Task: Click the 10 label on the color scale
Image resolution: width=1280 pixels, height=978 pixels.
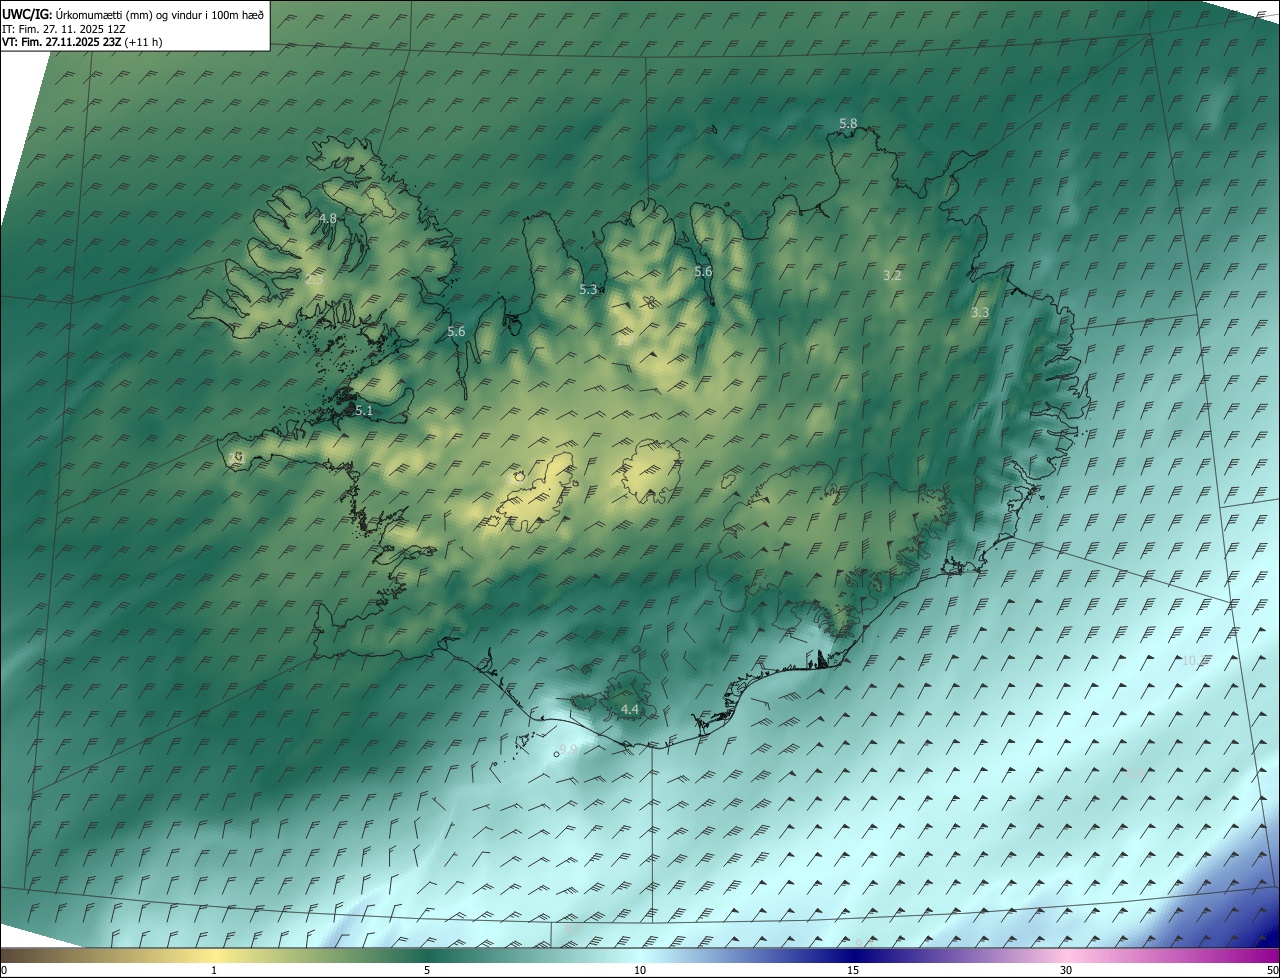Action: 640,970
